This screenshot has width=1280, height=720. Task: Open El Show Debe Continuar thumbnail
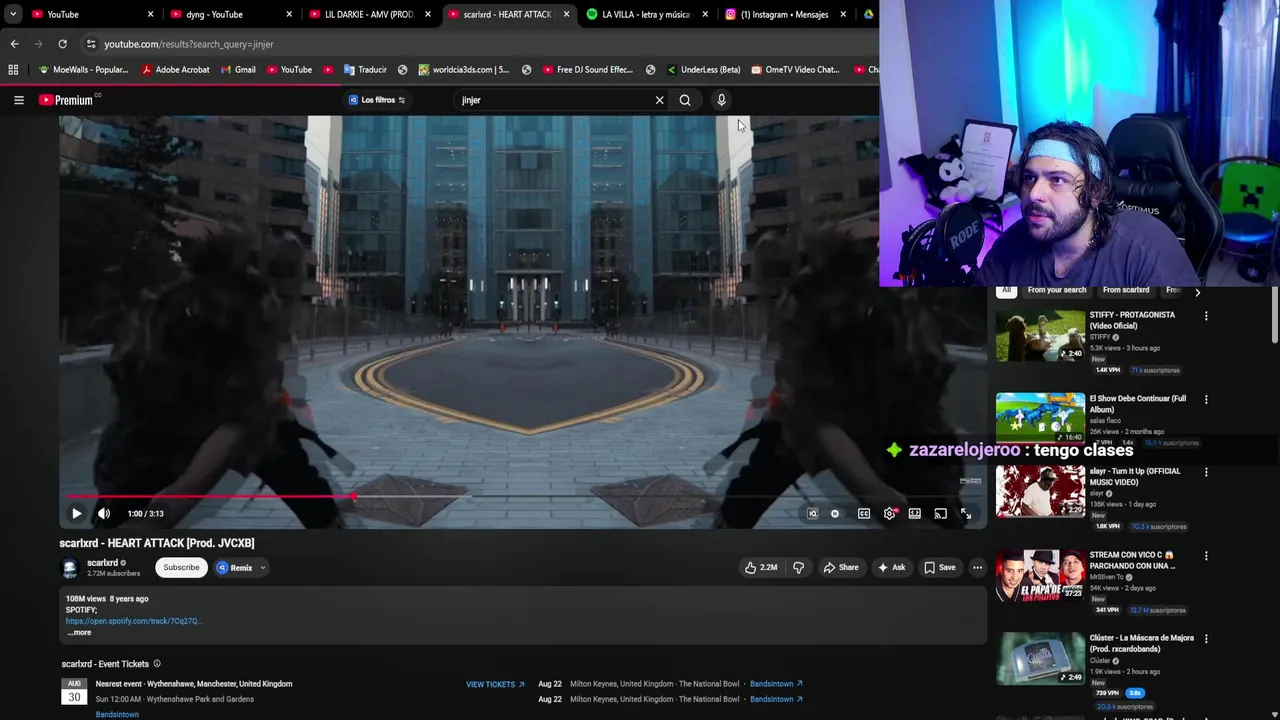[x=1040, y=417]
